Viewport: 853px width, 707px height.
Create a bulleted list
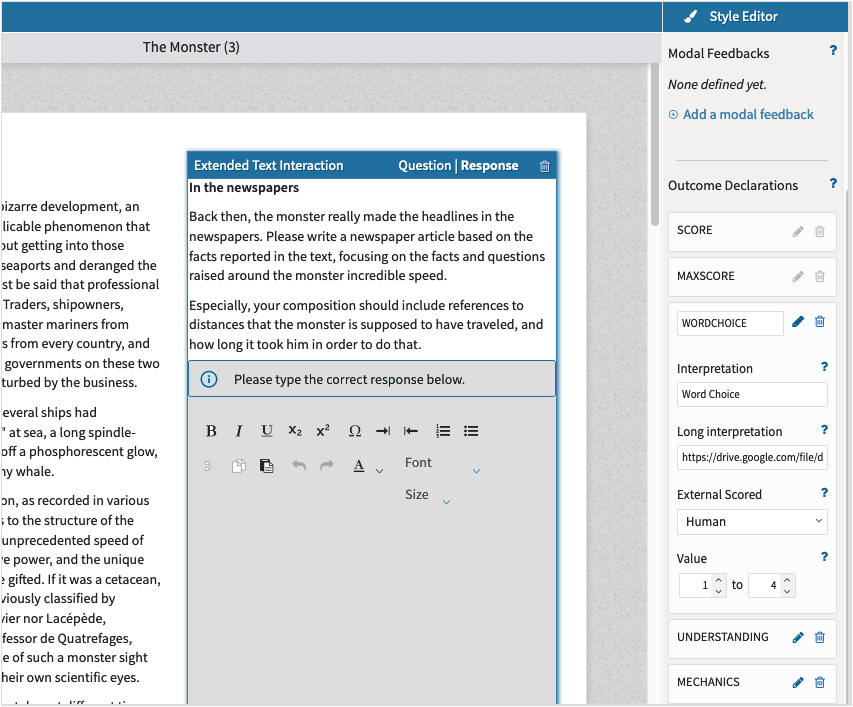470,431
